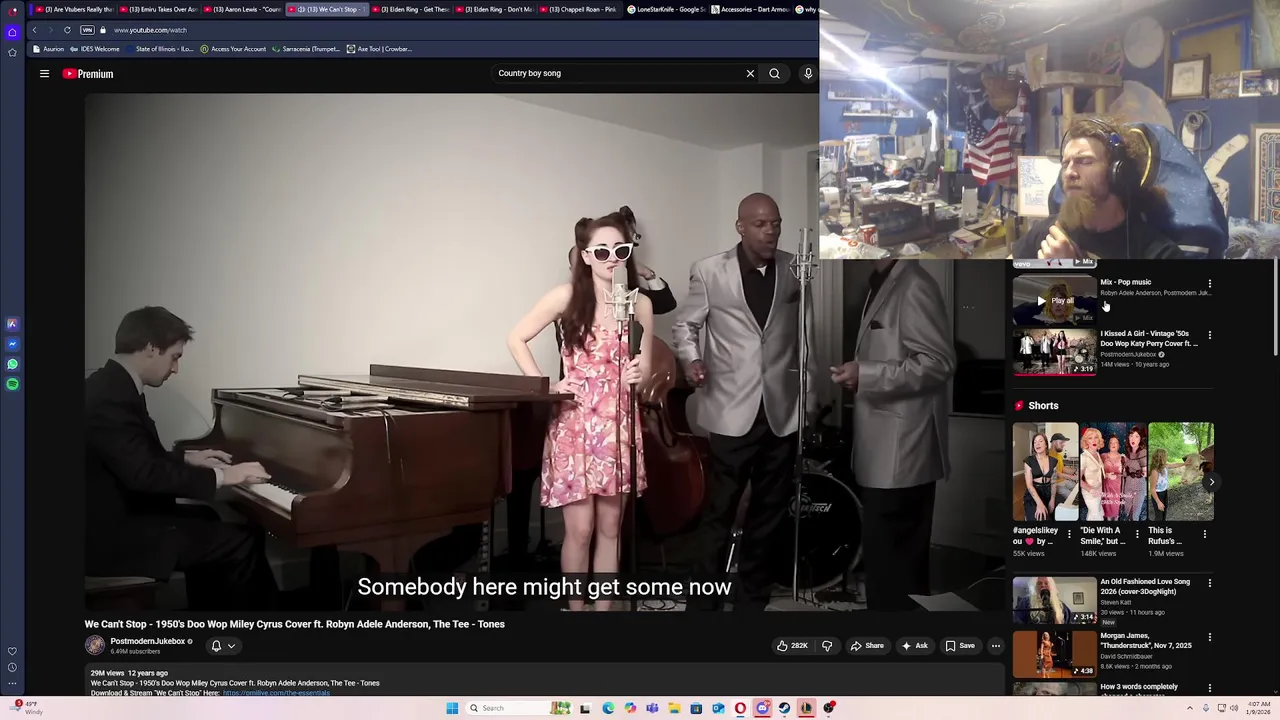
Task: Open options for 'I Kissed A Girl' video
Action: [1210, 335]
